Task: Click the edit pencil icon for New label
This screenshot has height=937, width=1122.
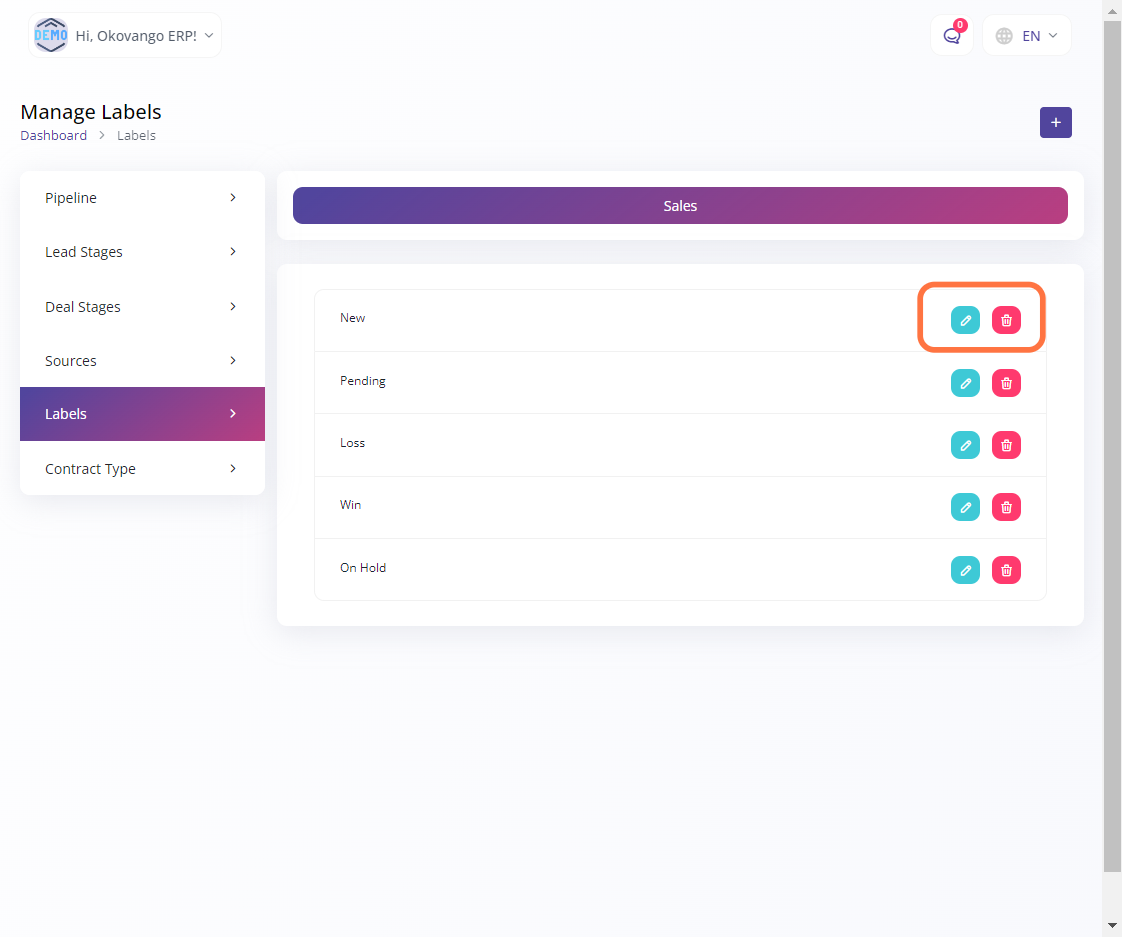Action: click(x=965, y=320)
